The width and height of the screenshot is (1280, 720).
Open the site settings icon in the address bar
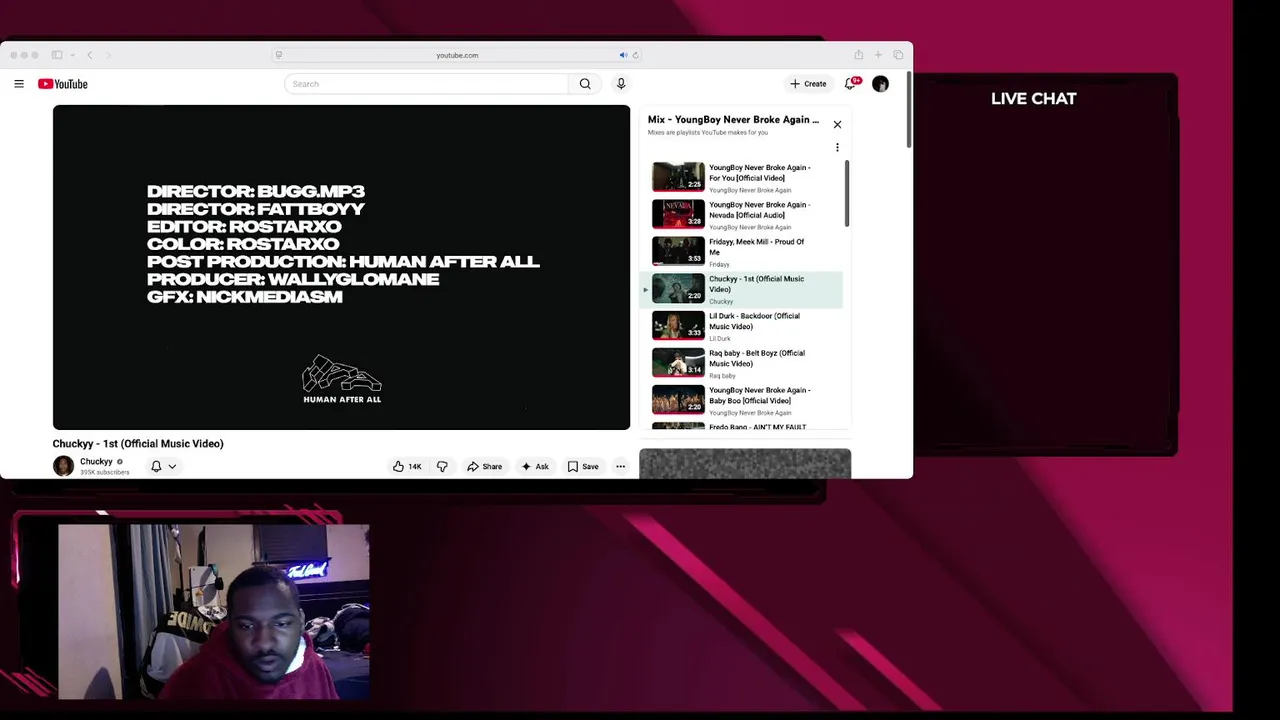(279, 55)
